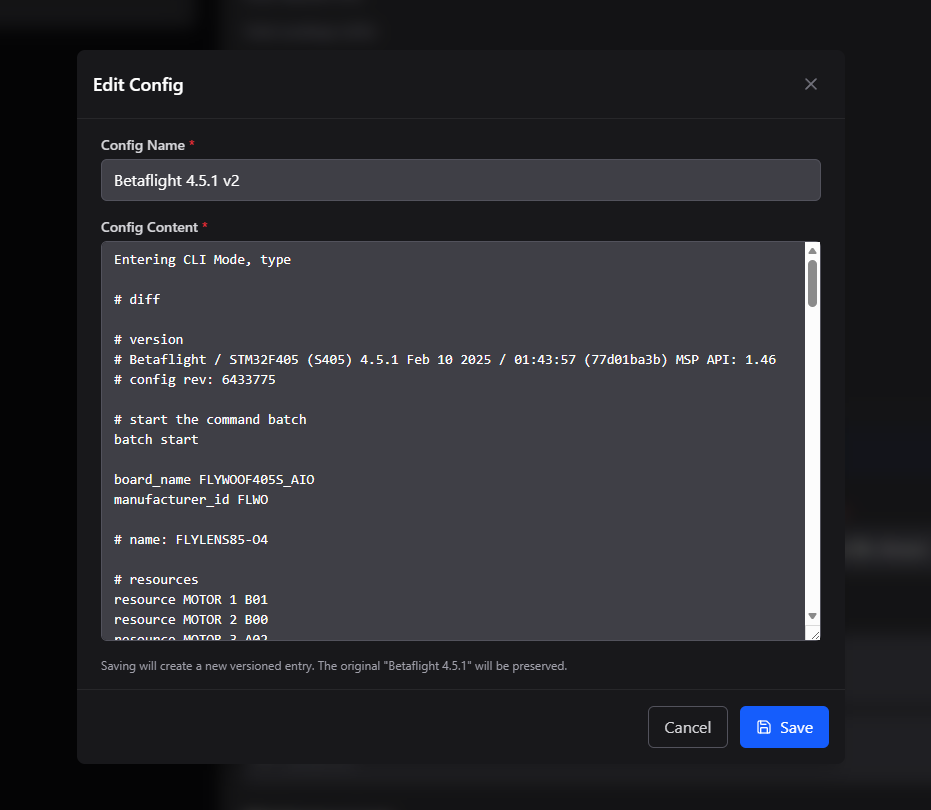931x810 pixels.
Task: Click the '# diff' line
Action: point(137,299)
